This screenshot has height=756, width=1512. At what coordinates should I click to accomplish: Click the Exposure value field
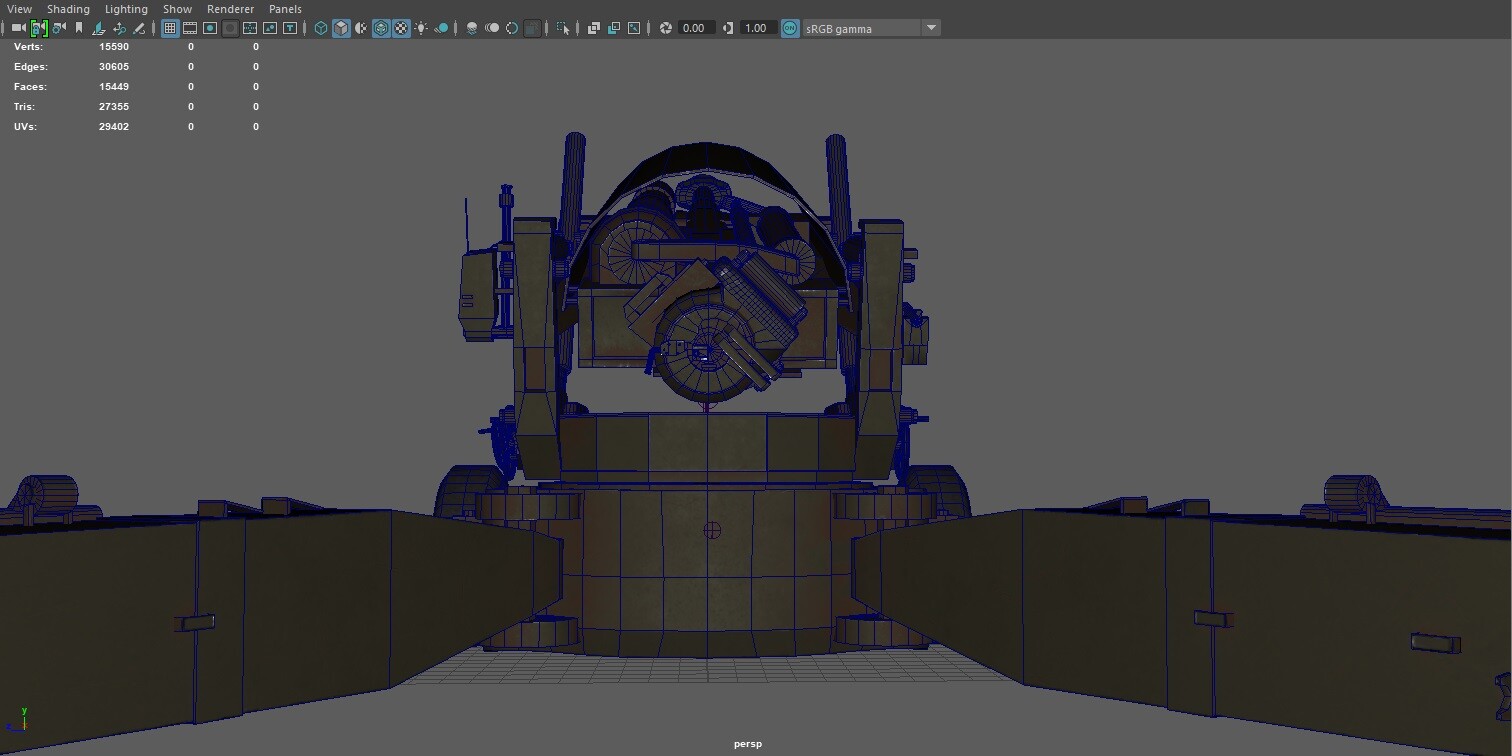[695, 28]
